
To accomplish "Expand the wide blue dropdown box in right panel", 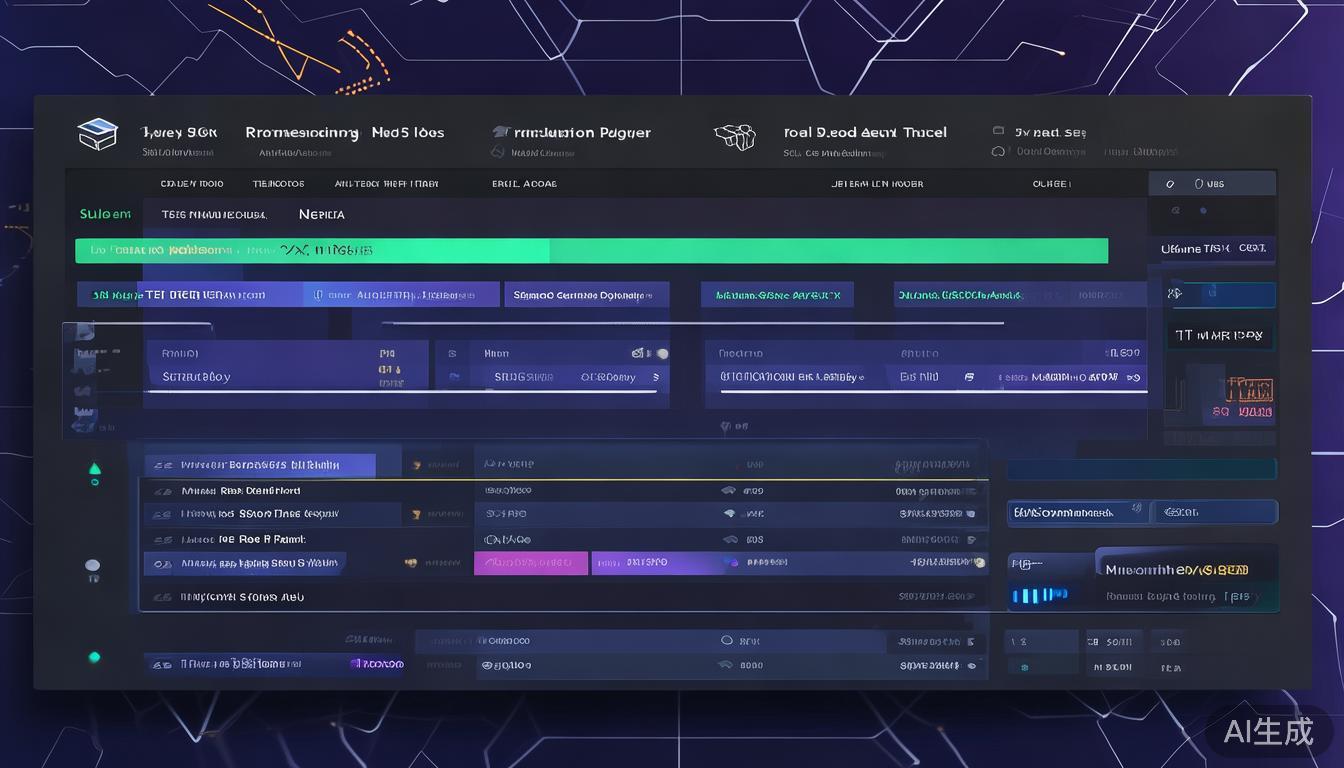I will [1077, 513].
